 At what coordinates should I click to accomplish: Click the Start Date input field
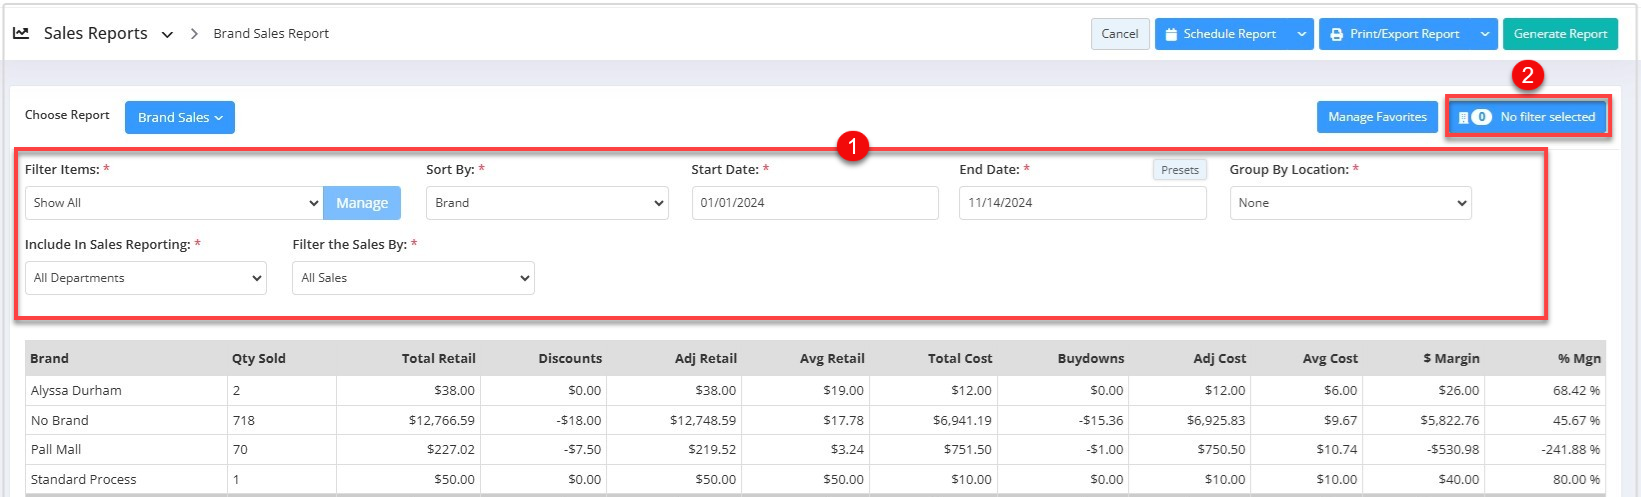[814, 203]
